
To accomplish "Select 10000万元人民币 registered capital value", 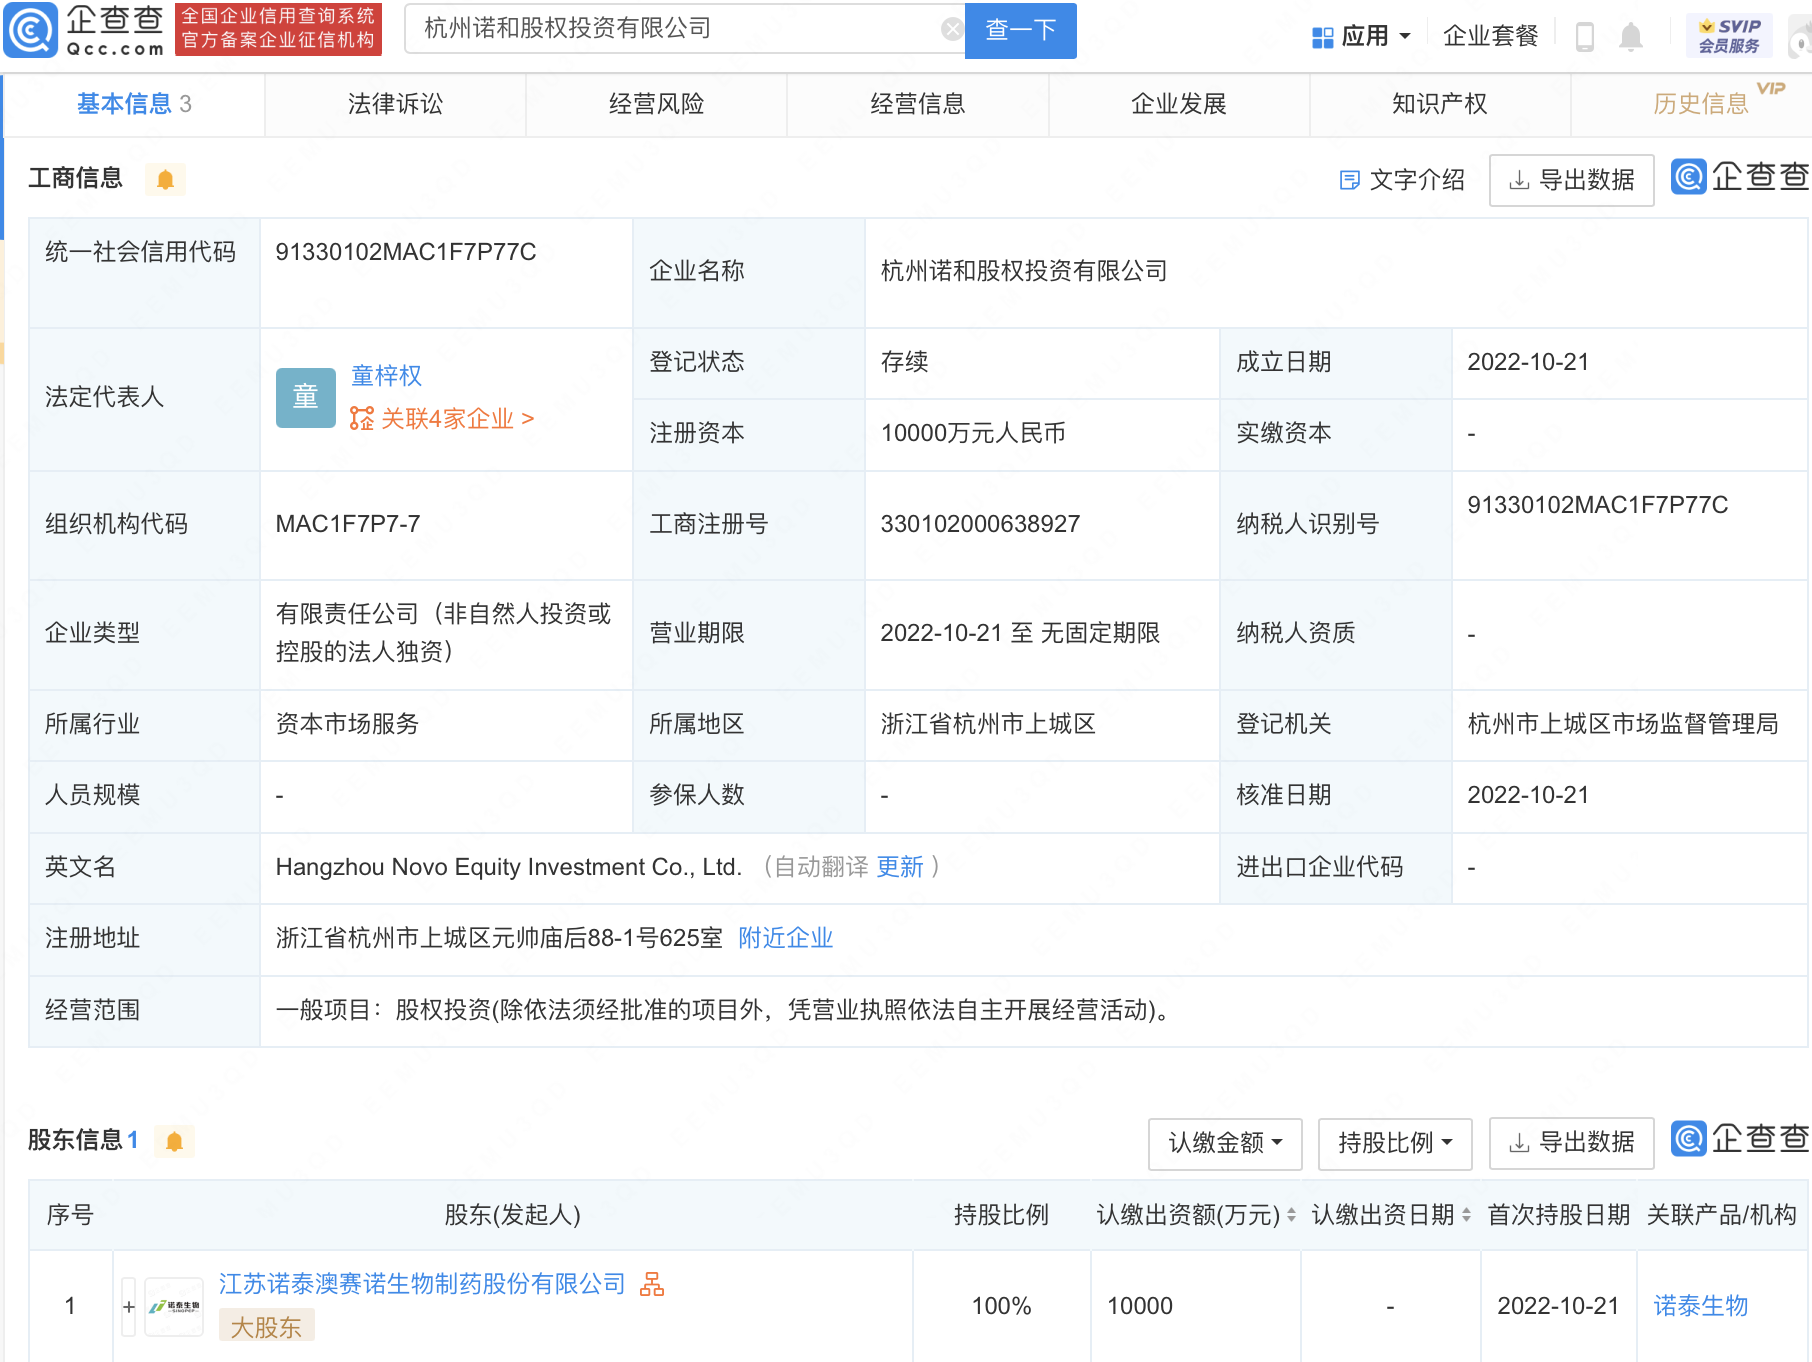I will tap(973, 433).
